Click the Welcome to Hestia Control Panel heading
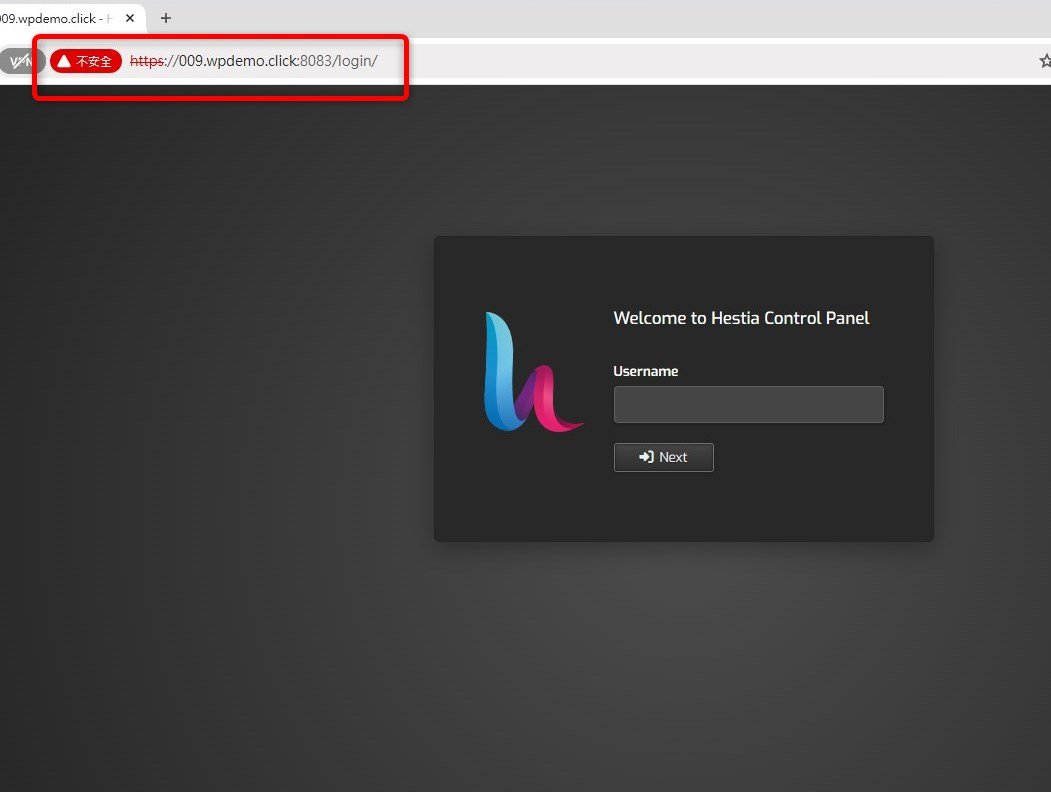1051x792 pixels. (741, 318)
